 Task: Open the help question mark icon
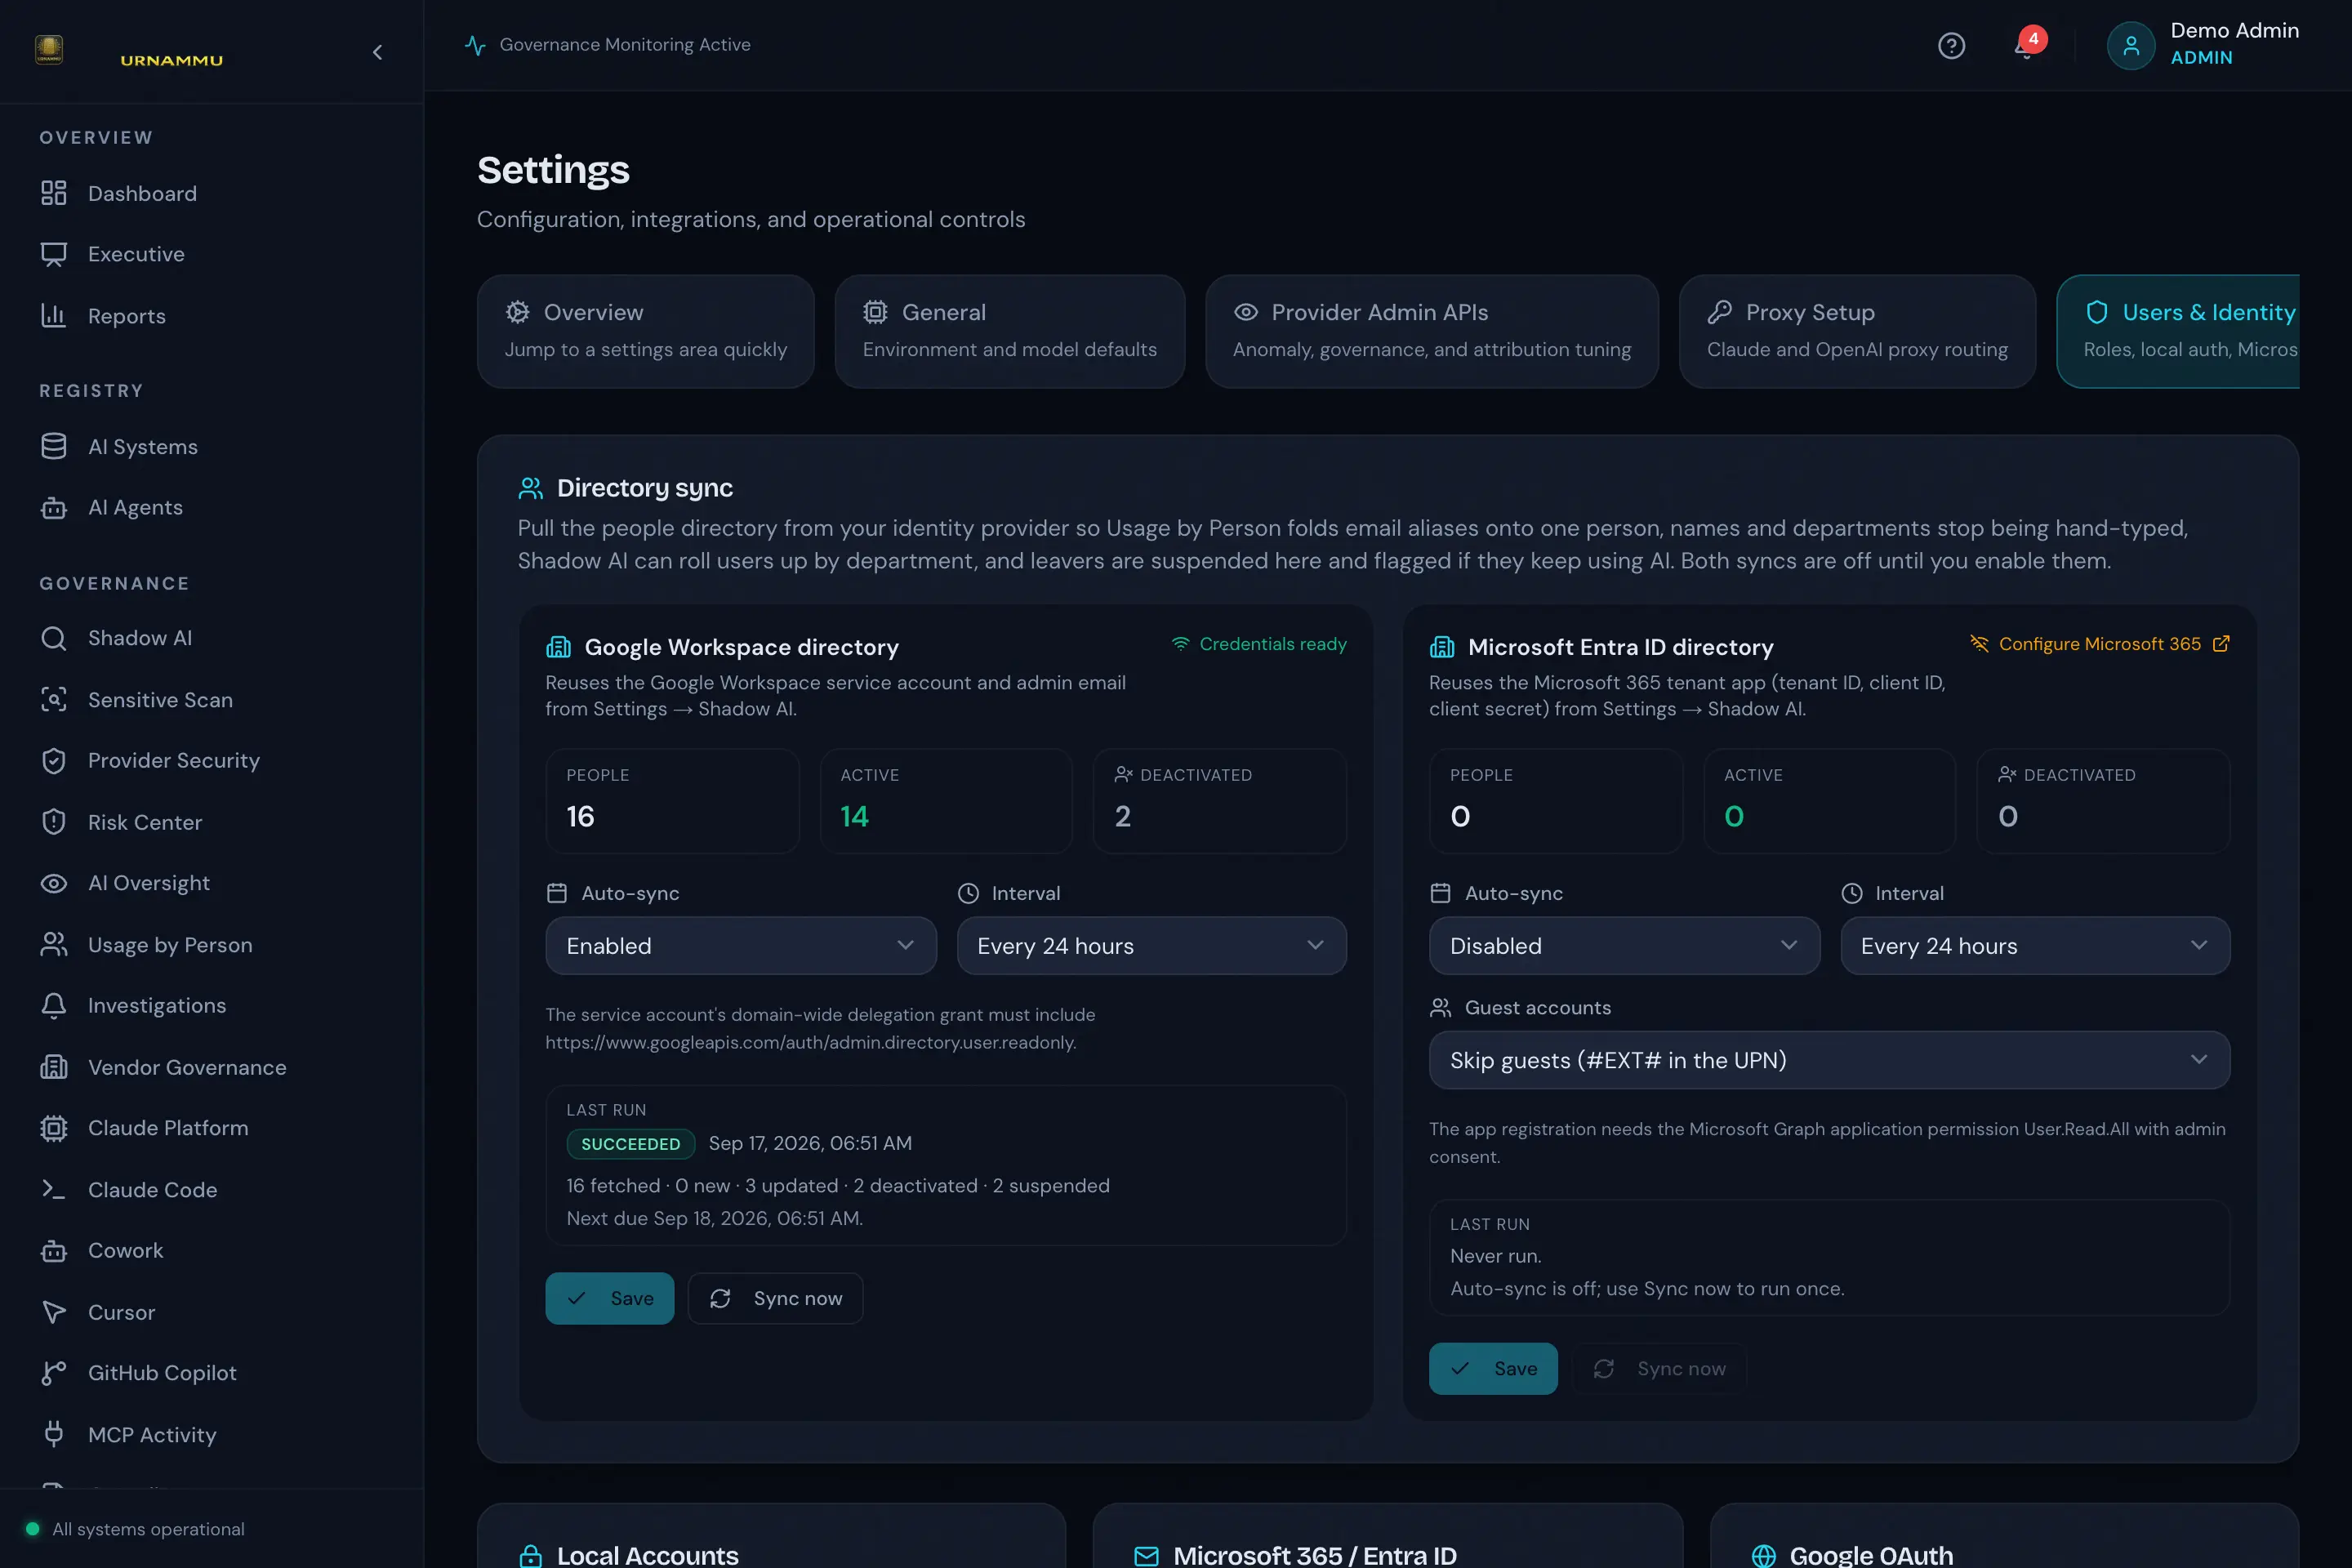coord(1951,46)
